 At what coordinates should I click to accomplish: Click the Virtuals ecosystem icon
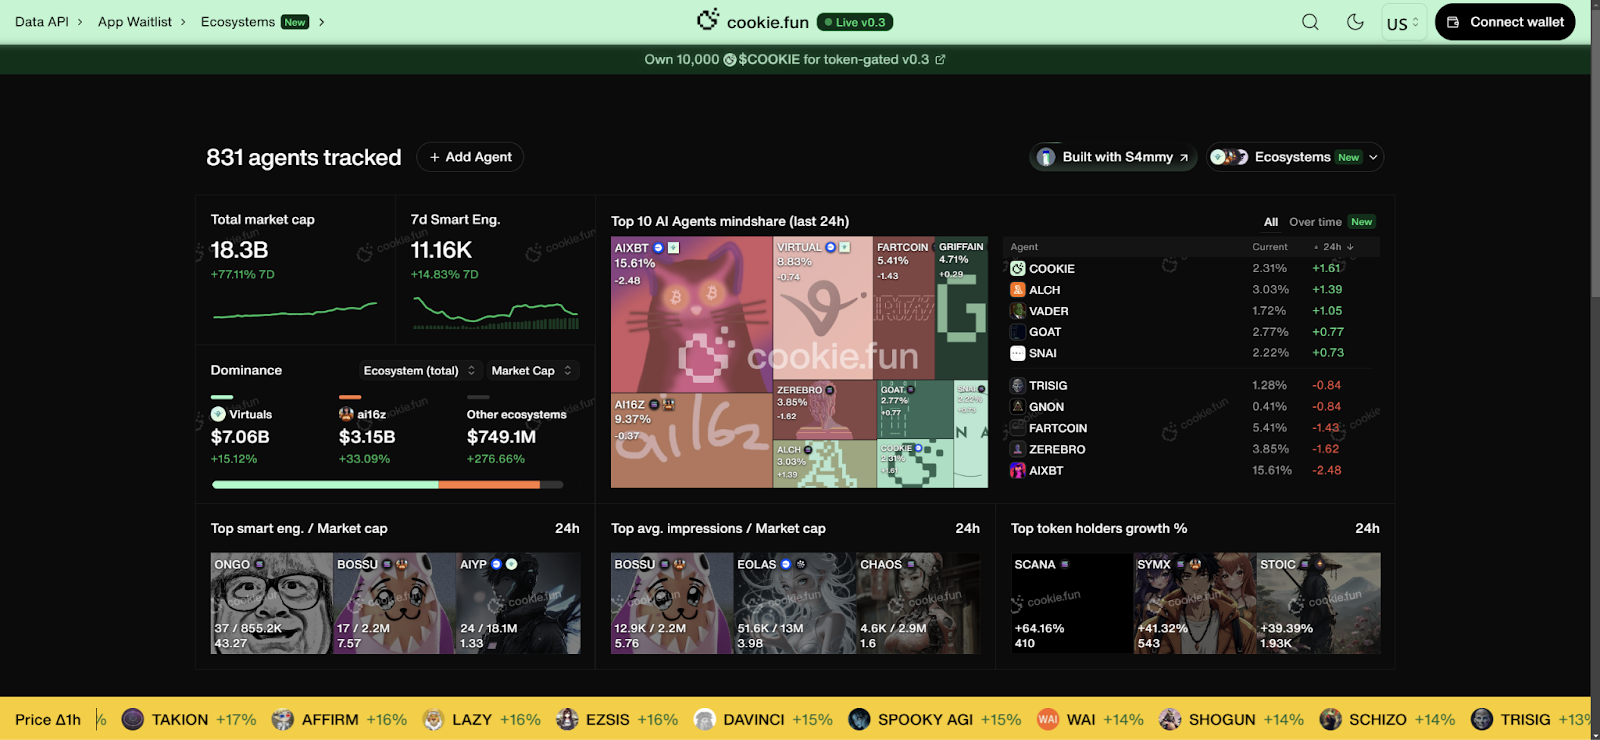pos(218,414)
